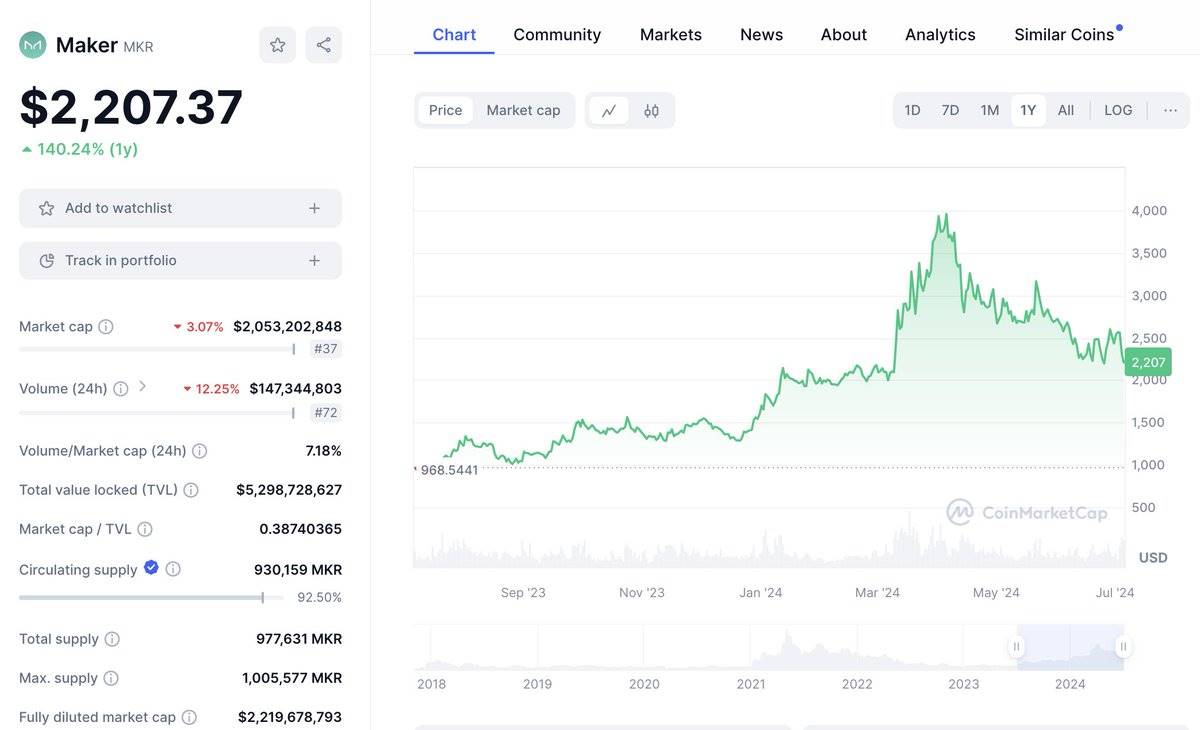The height and width of the screenshot is (730, 1200).
Task: Open chart more options ellipsis
Action: [x=1170, y=110]
